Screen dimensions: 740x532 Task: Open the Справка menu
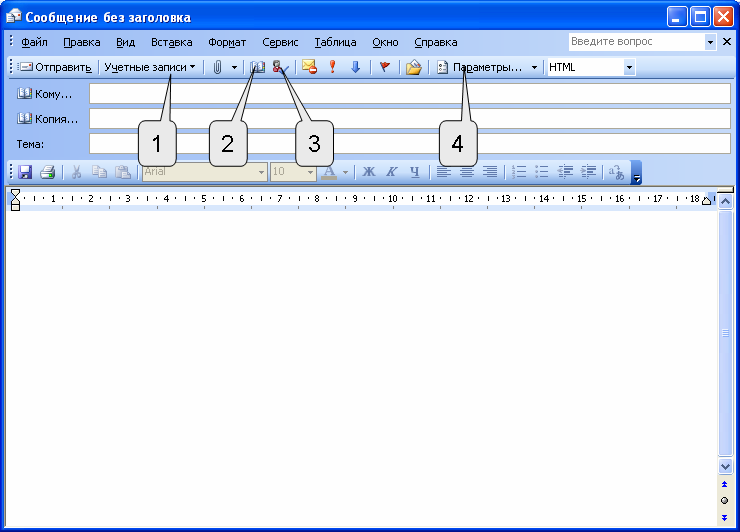coord(436,42)
